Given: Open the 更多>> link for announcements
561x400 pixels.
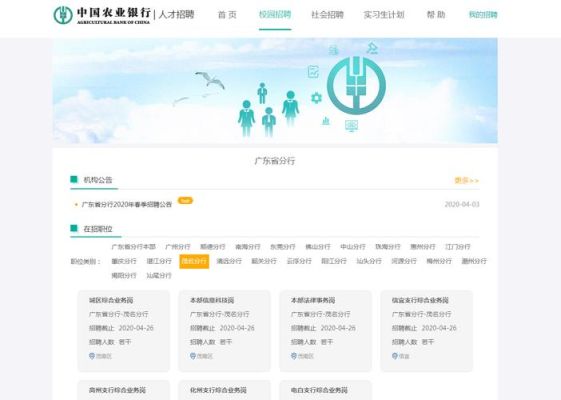Looking at the screenshot, I should click(x=467, y=181).
